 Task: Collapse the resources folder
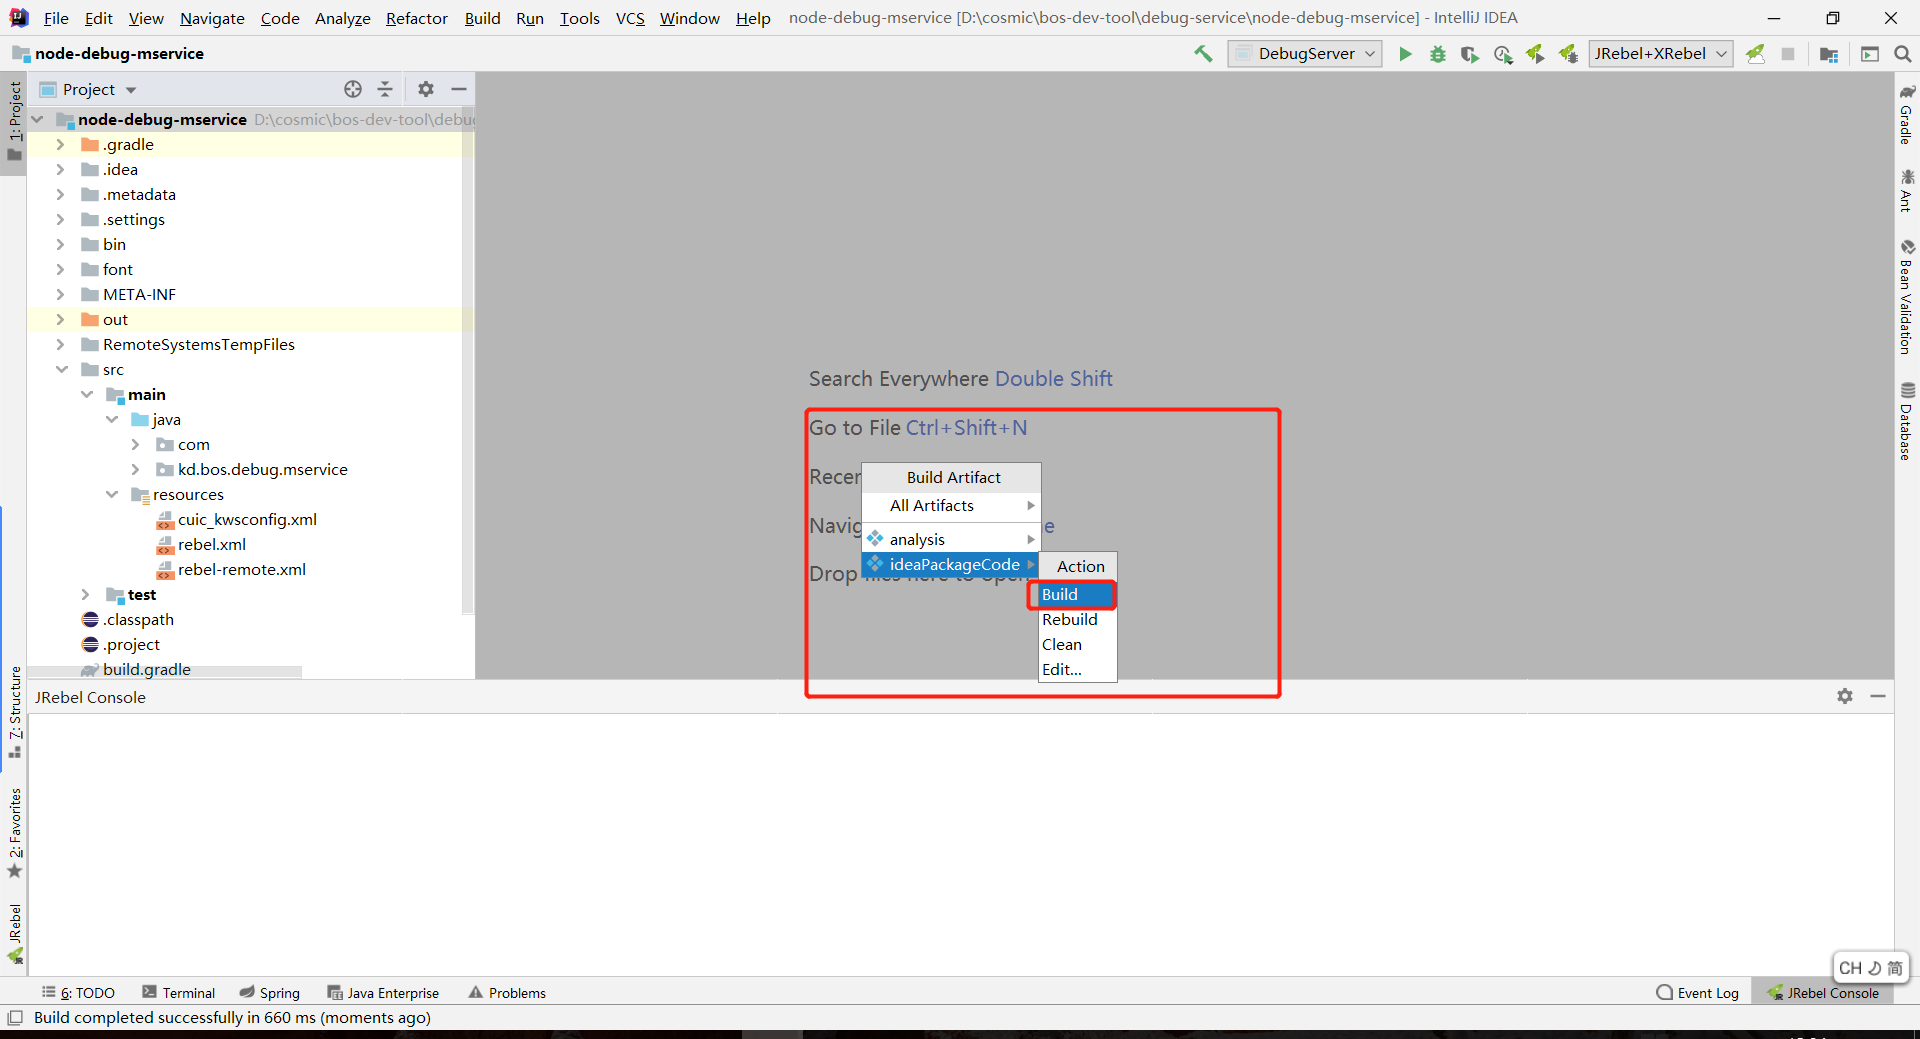tap(111, 494)
